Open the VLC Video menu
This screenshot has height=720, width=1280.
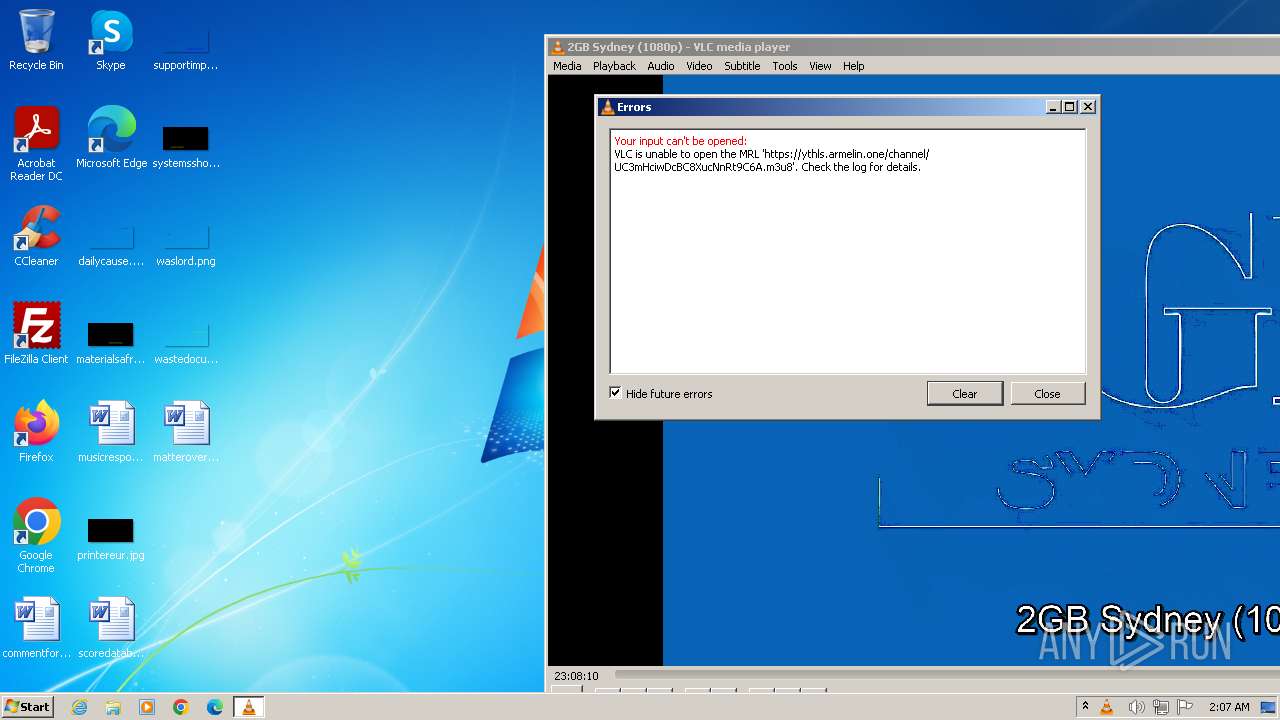pos(699,66)
